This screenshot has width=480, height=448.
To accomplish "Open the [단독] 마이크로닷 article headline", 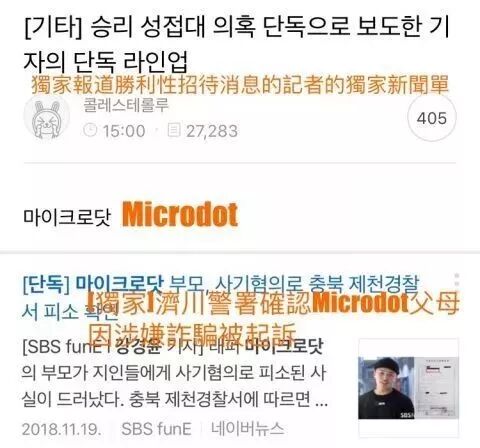I will [x=221, y=297].
